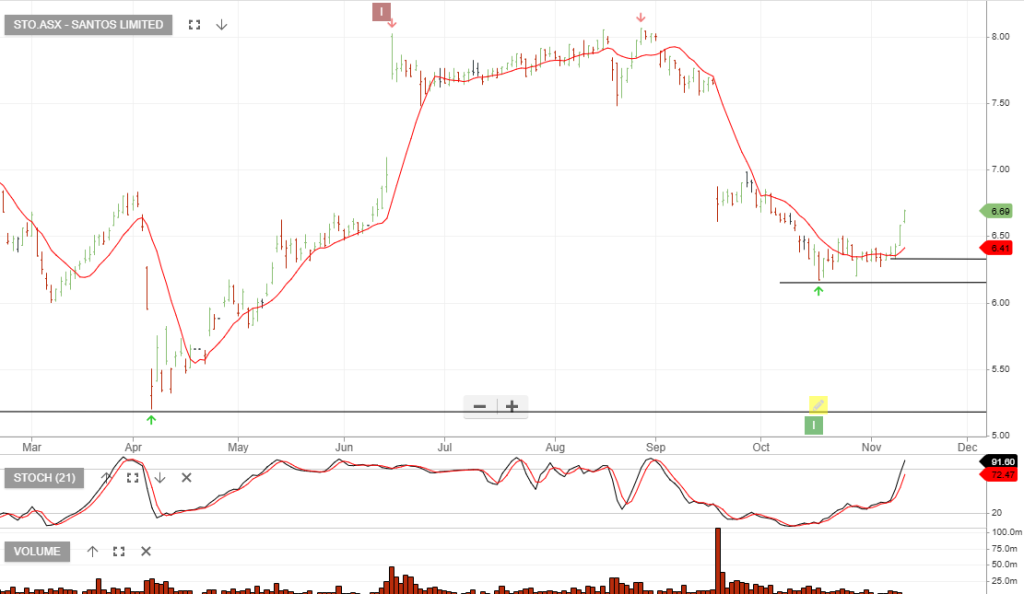Close the STOCH (21) indicator pane
The height and width of the screenshot is (594, 1024).
(186, 478)
